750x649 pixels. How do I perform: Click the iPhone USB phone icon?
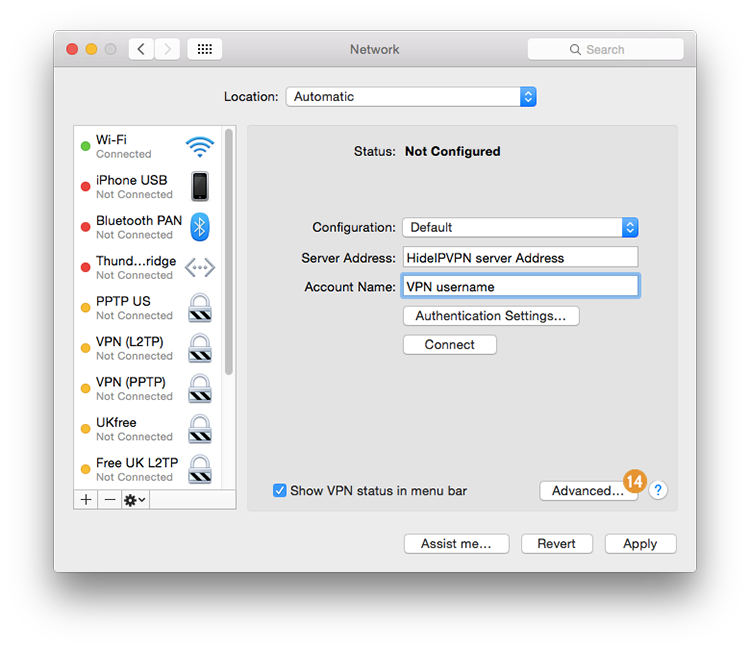tap(200, 186)
